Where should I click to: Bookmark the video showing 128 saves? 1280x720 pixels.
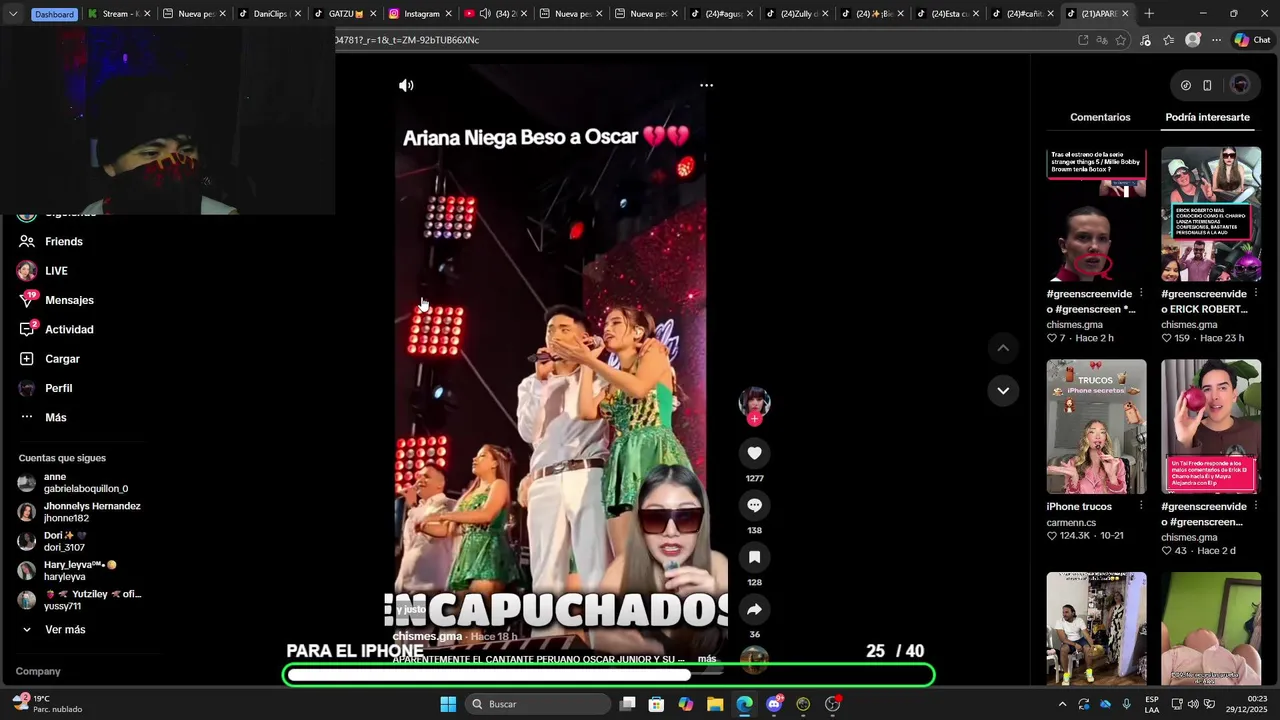754,557
